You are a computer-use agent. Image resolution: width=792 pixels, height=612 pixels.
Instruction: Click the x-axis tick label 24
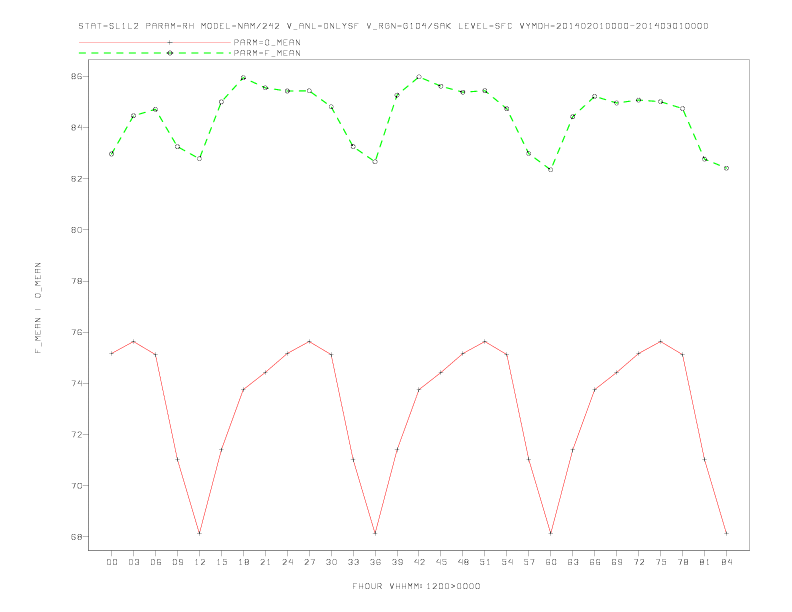click(x=287, y=562)
